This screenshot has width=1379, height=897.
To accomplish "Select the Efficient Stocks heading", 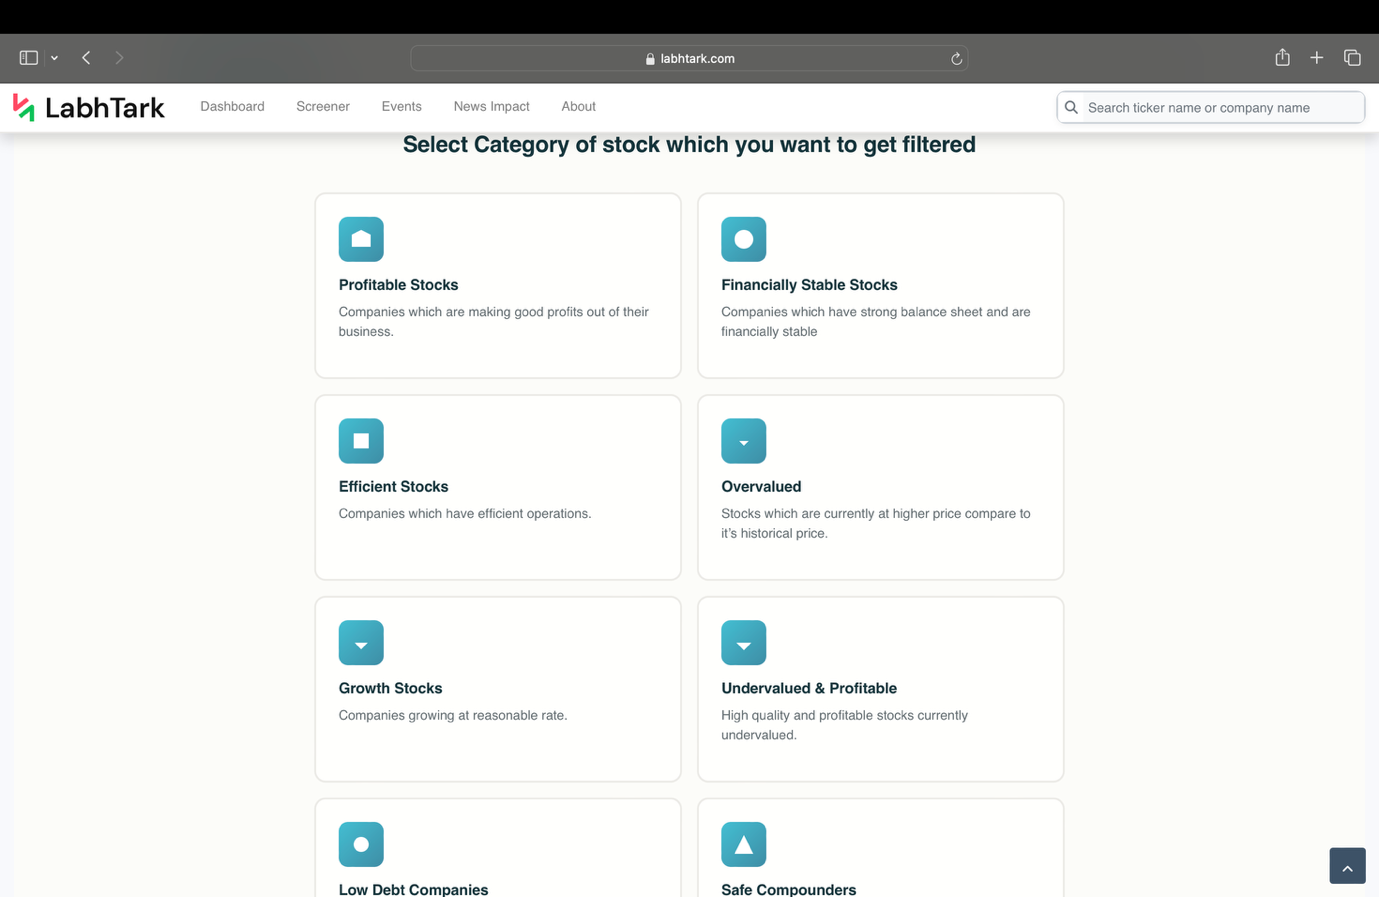I will (x=393, y=487).
